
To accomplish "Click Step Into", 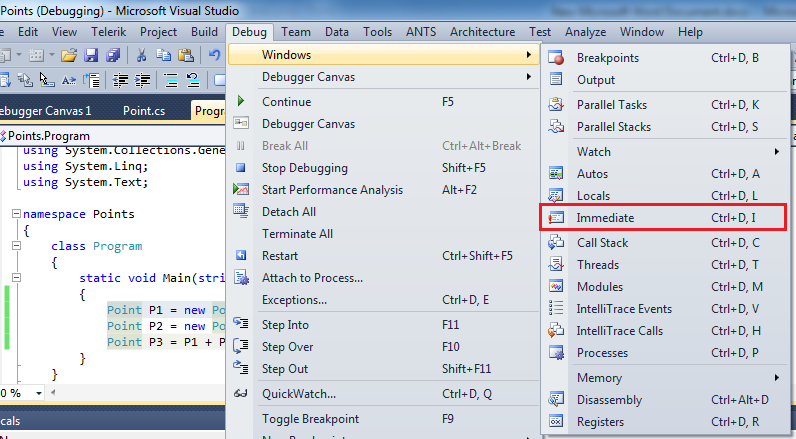I will point(383,325).
